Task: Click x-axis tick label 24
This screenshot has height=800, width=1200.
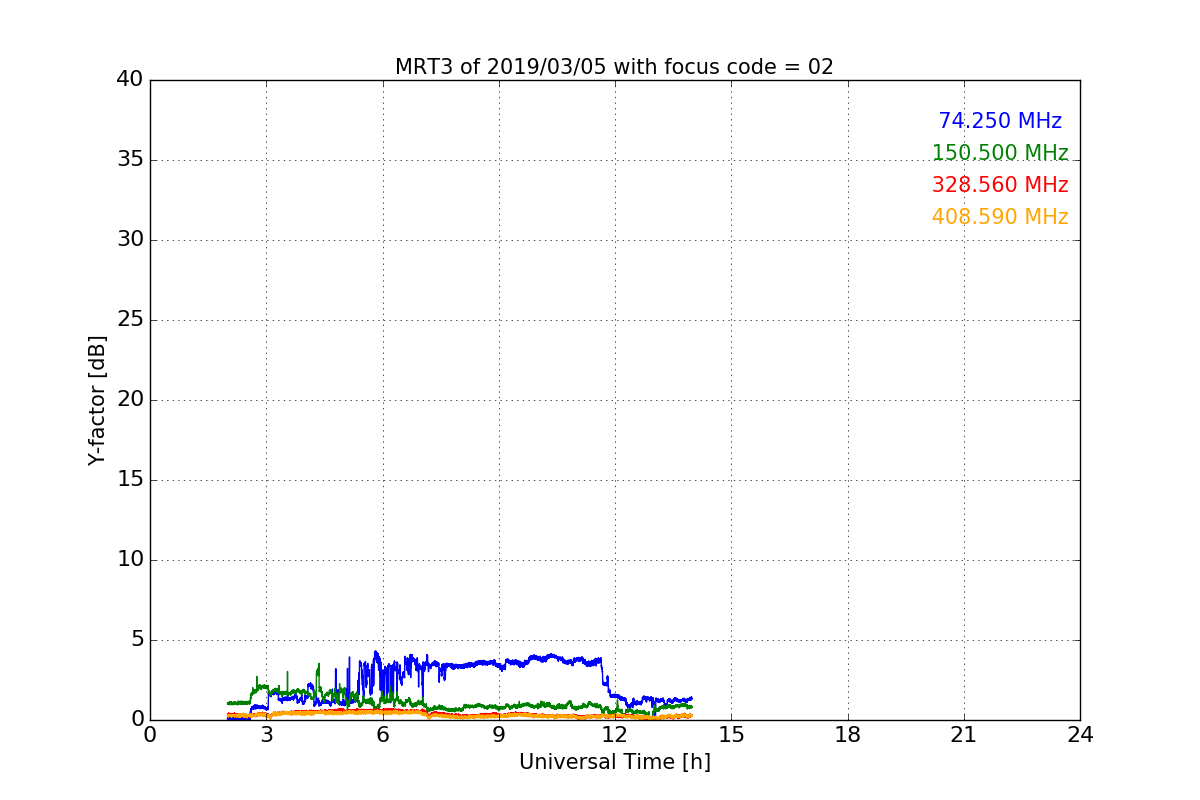Action: (1080, 735)
